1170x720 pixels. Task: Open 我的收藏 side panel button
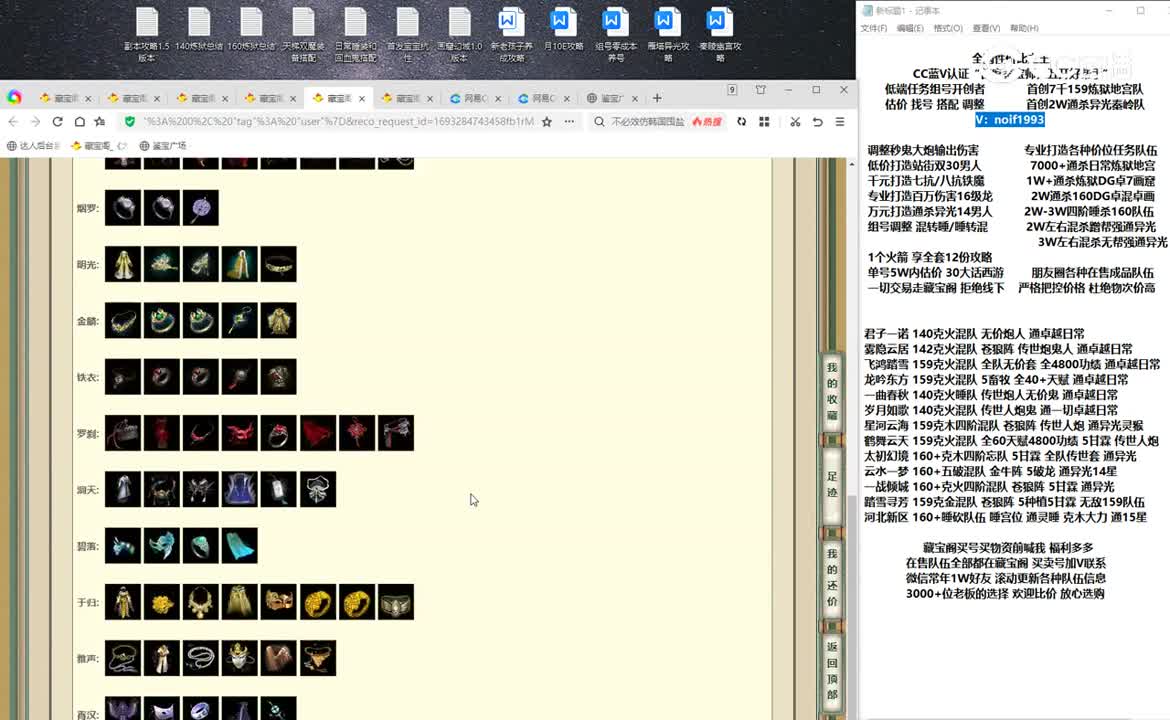coord(832,392)
